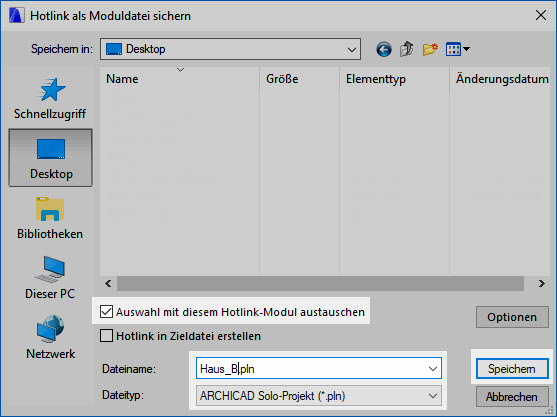
Task: Click the horizontal scrollbar right arrow
Action: [541, 283]
